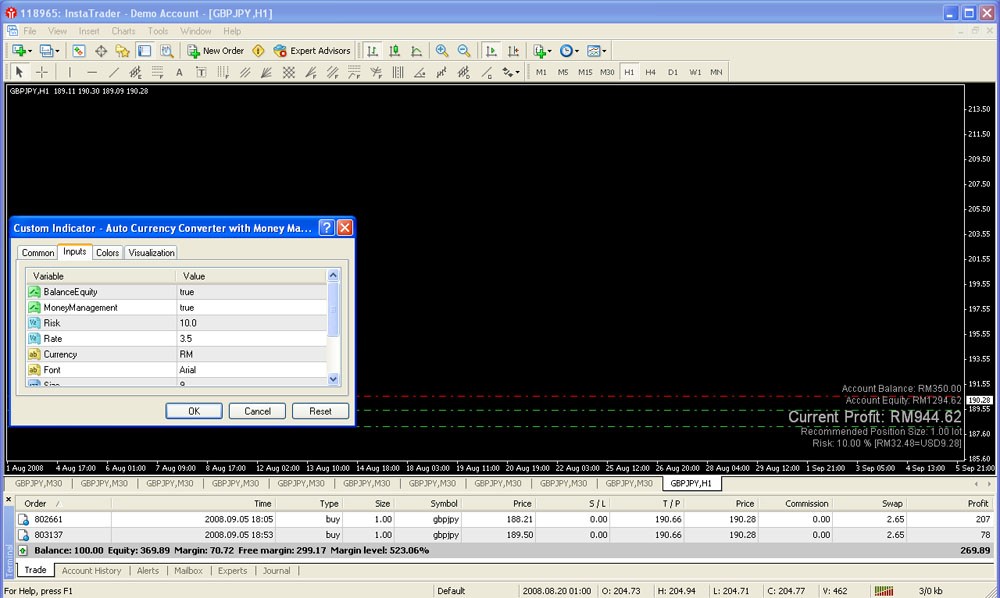This screenshot has height=598, width=1000.
Task: Click the Expert Advisors button
Action: [x=312, y=51]
